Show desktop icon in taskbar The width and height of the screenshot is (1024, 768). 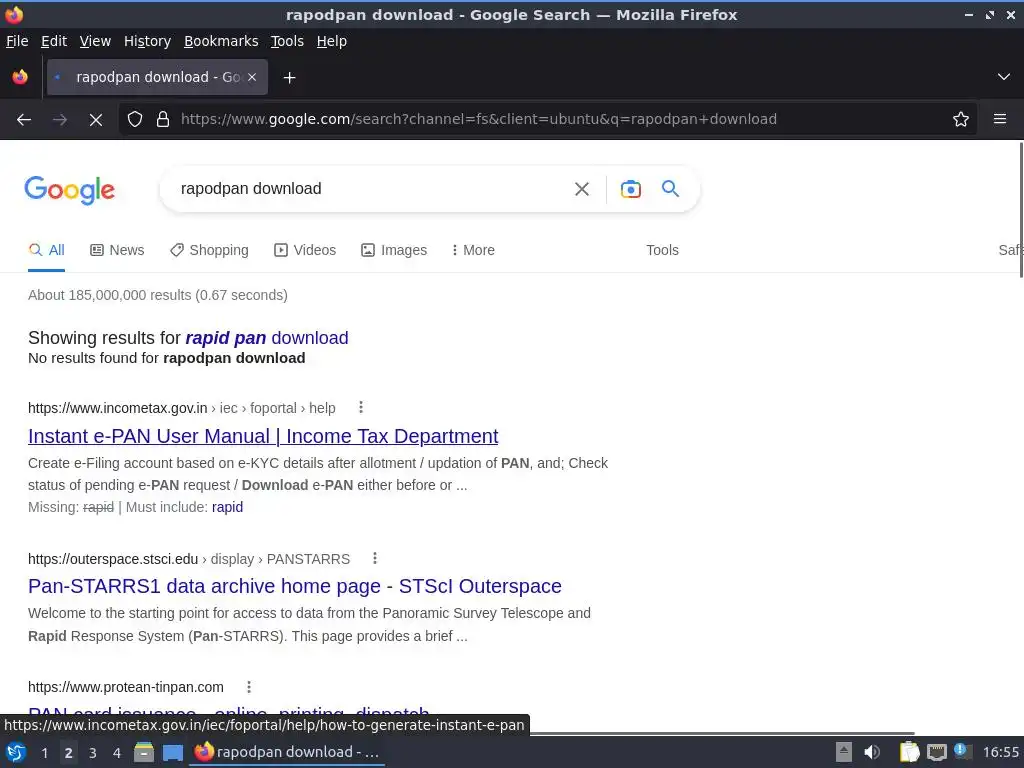pyautogui.click(x=172, y=753)
